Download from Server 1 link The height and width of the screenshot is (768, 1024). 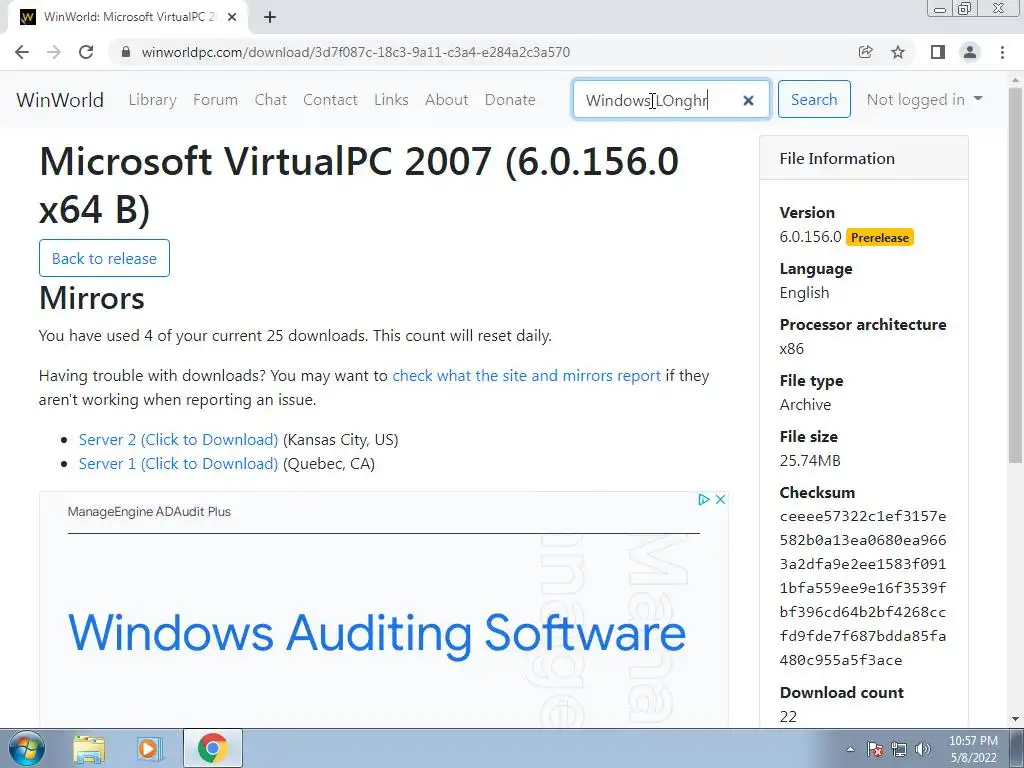coord(178,464)
